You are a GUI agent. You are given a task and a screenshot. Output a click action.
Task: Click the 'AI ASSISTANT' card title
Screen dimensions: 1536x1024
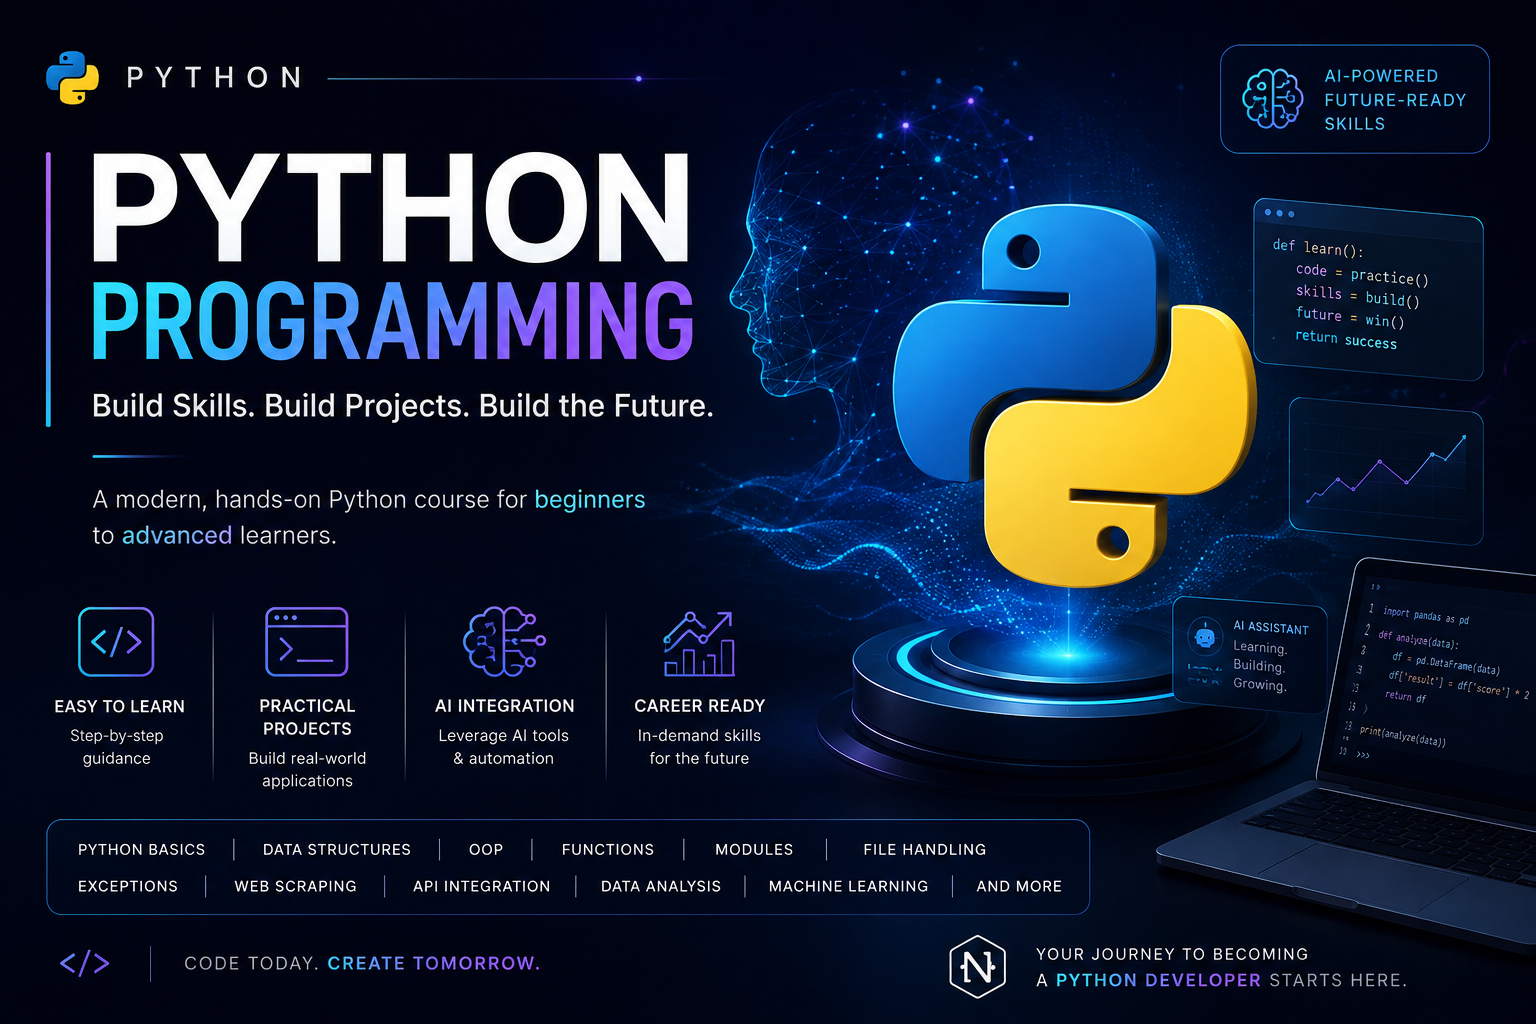pos(1271,628)
